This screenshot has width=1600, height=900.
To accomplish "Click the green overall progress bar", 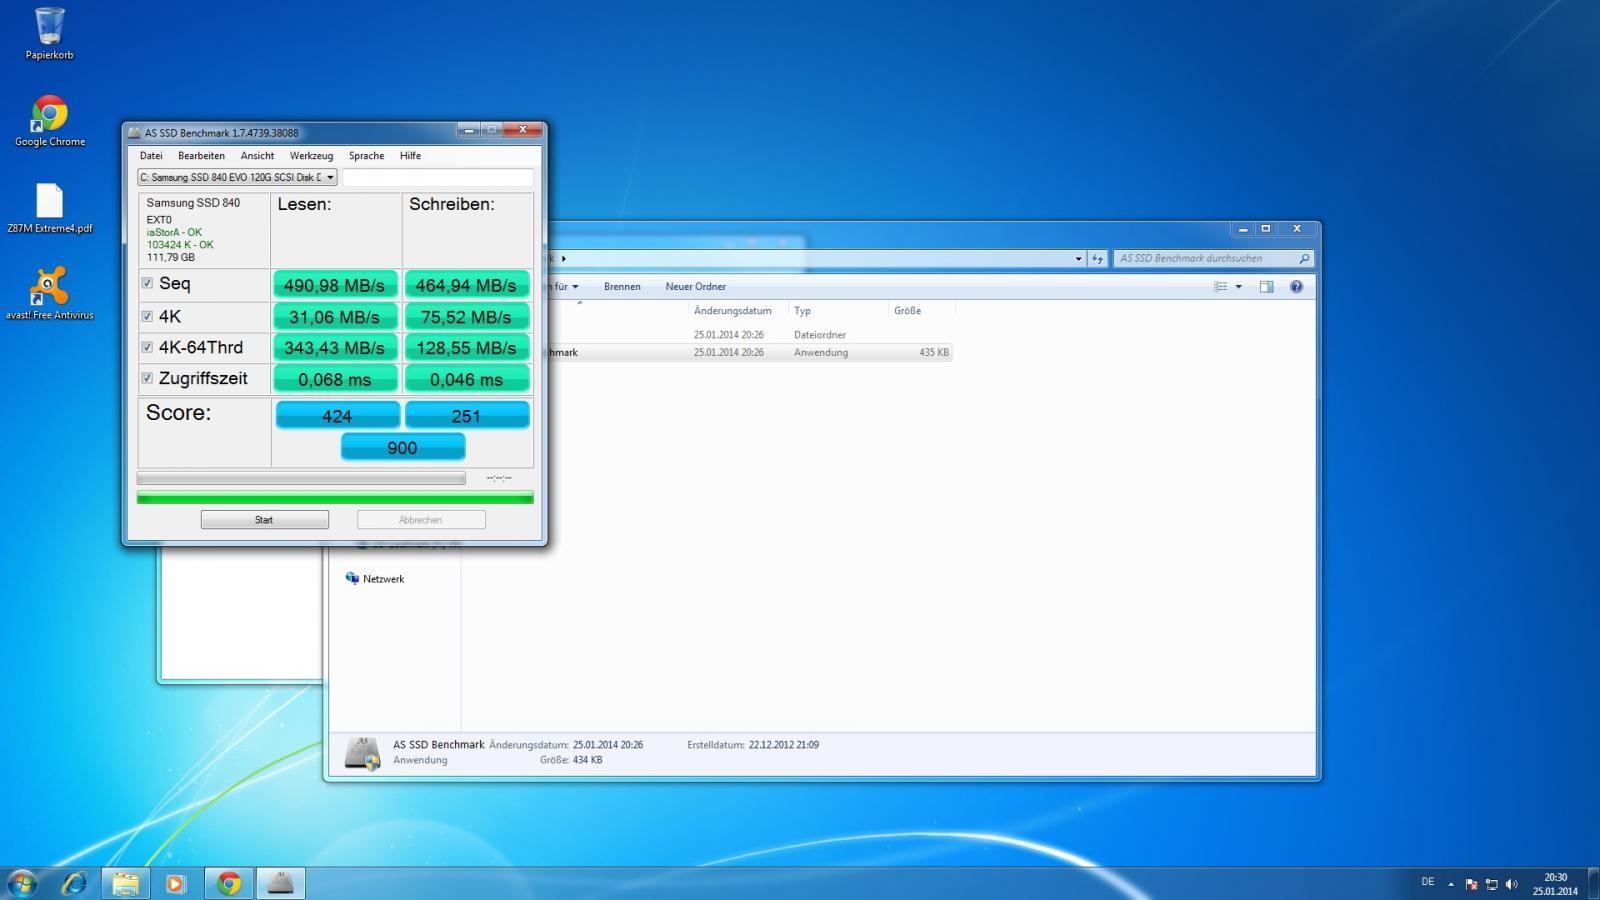I will [335, 497].
